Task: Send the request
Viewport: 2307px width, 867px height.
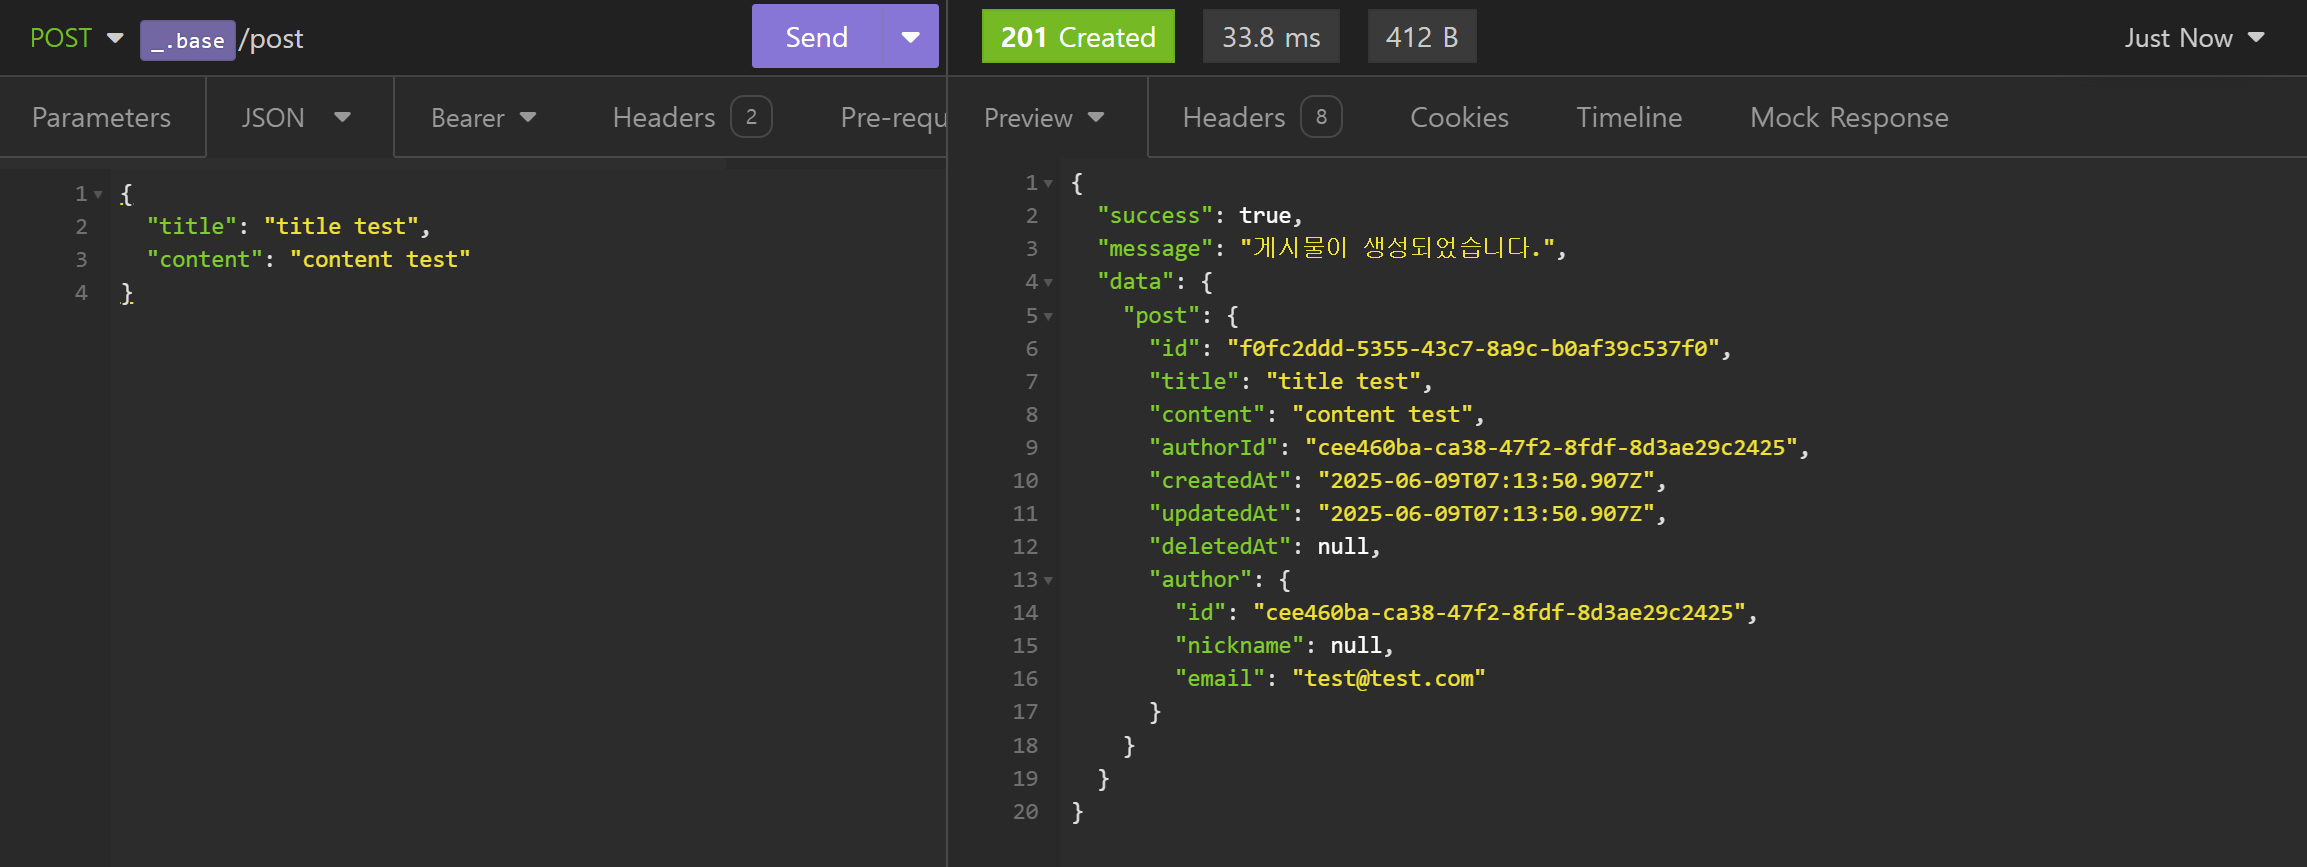Action: coord(817,37)
